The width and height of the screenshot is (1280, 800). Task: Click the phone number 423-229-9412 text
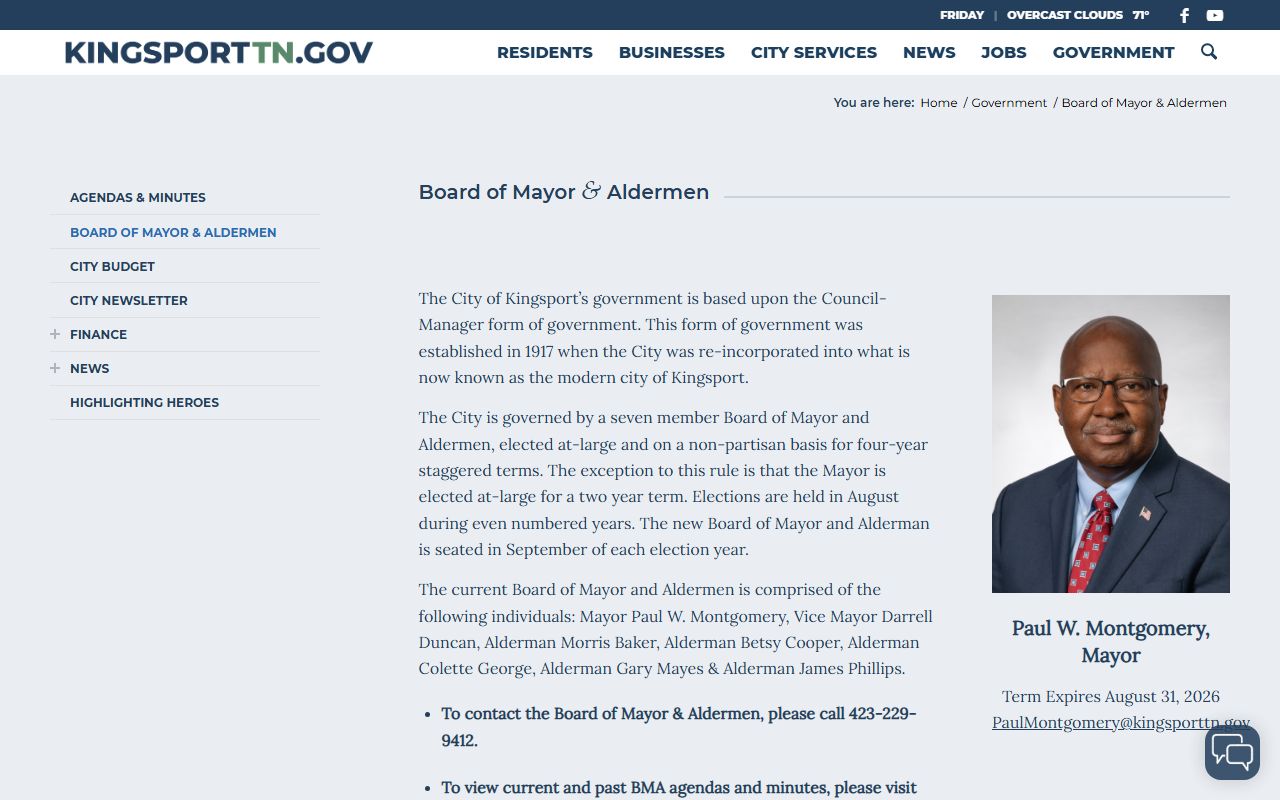(x=679, y=727)
